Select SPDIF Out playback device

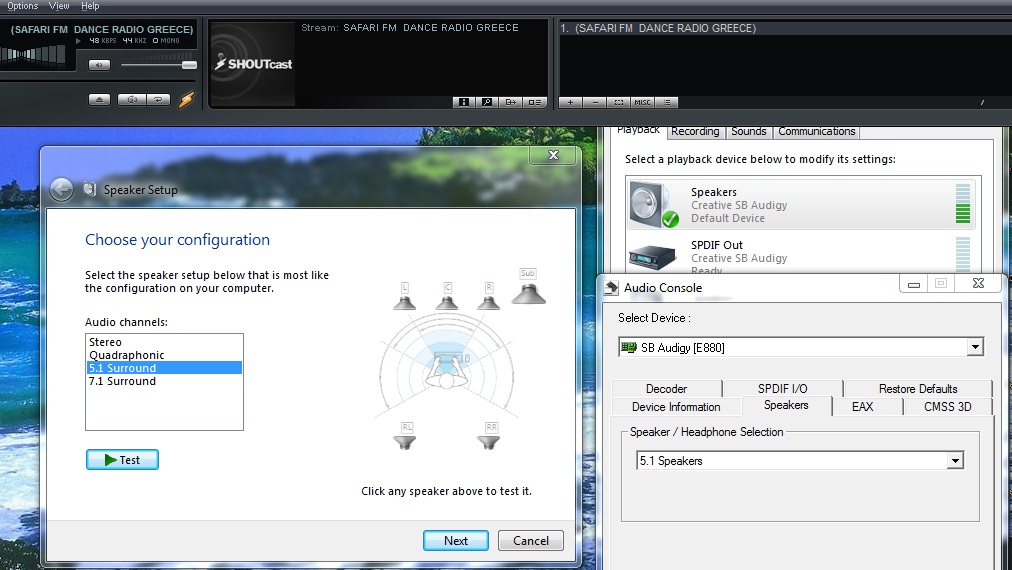800,253
